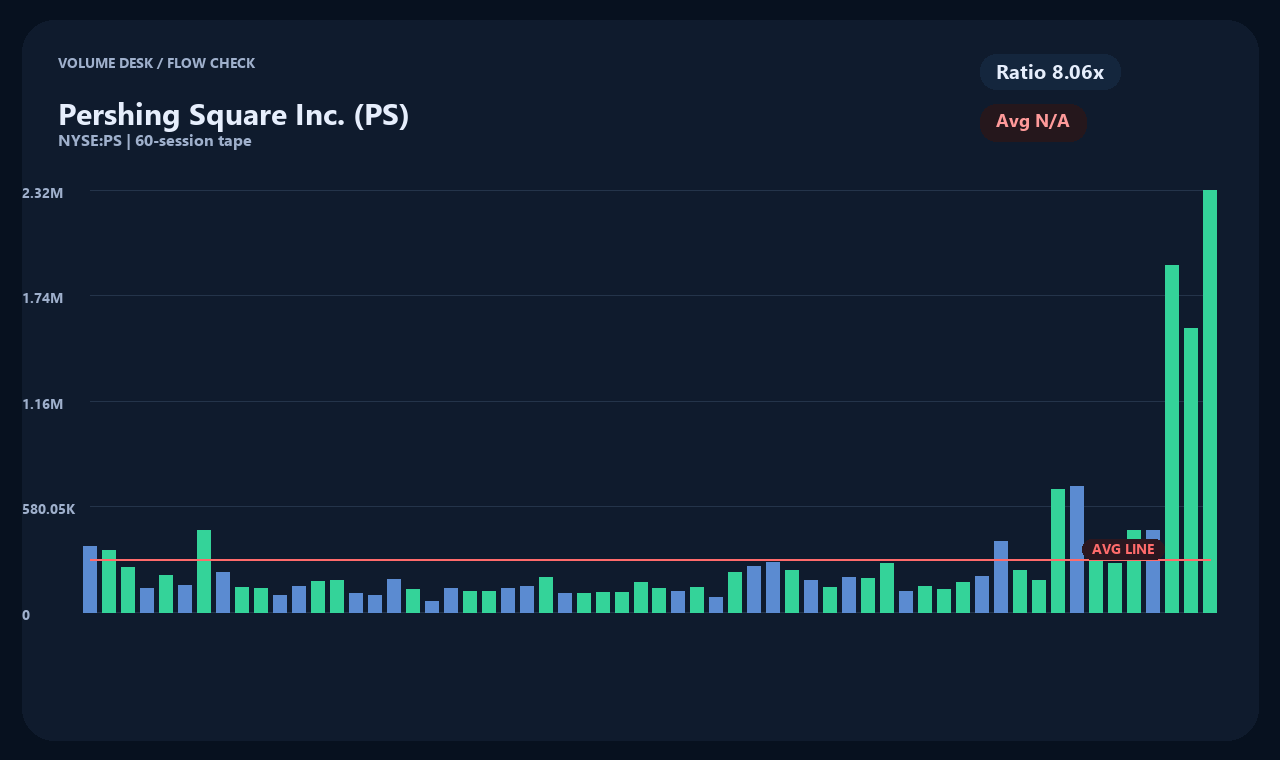Viewport: 1280px width, 760px height.
Task: Click the Pershing Square Inc. (PS) title
Action: pos(233,115)
